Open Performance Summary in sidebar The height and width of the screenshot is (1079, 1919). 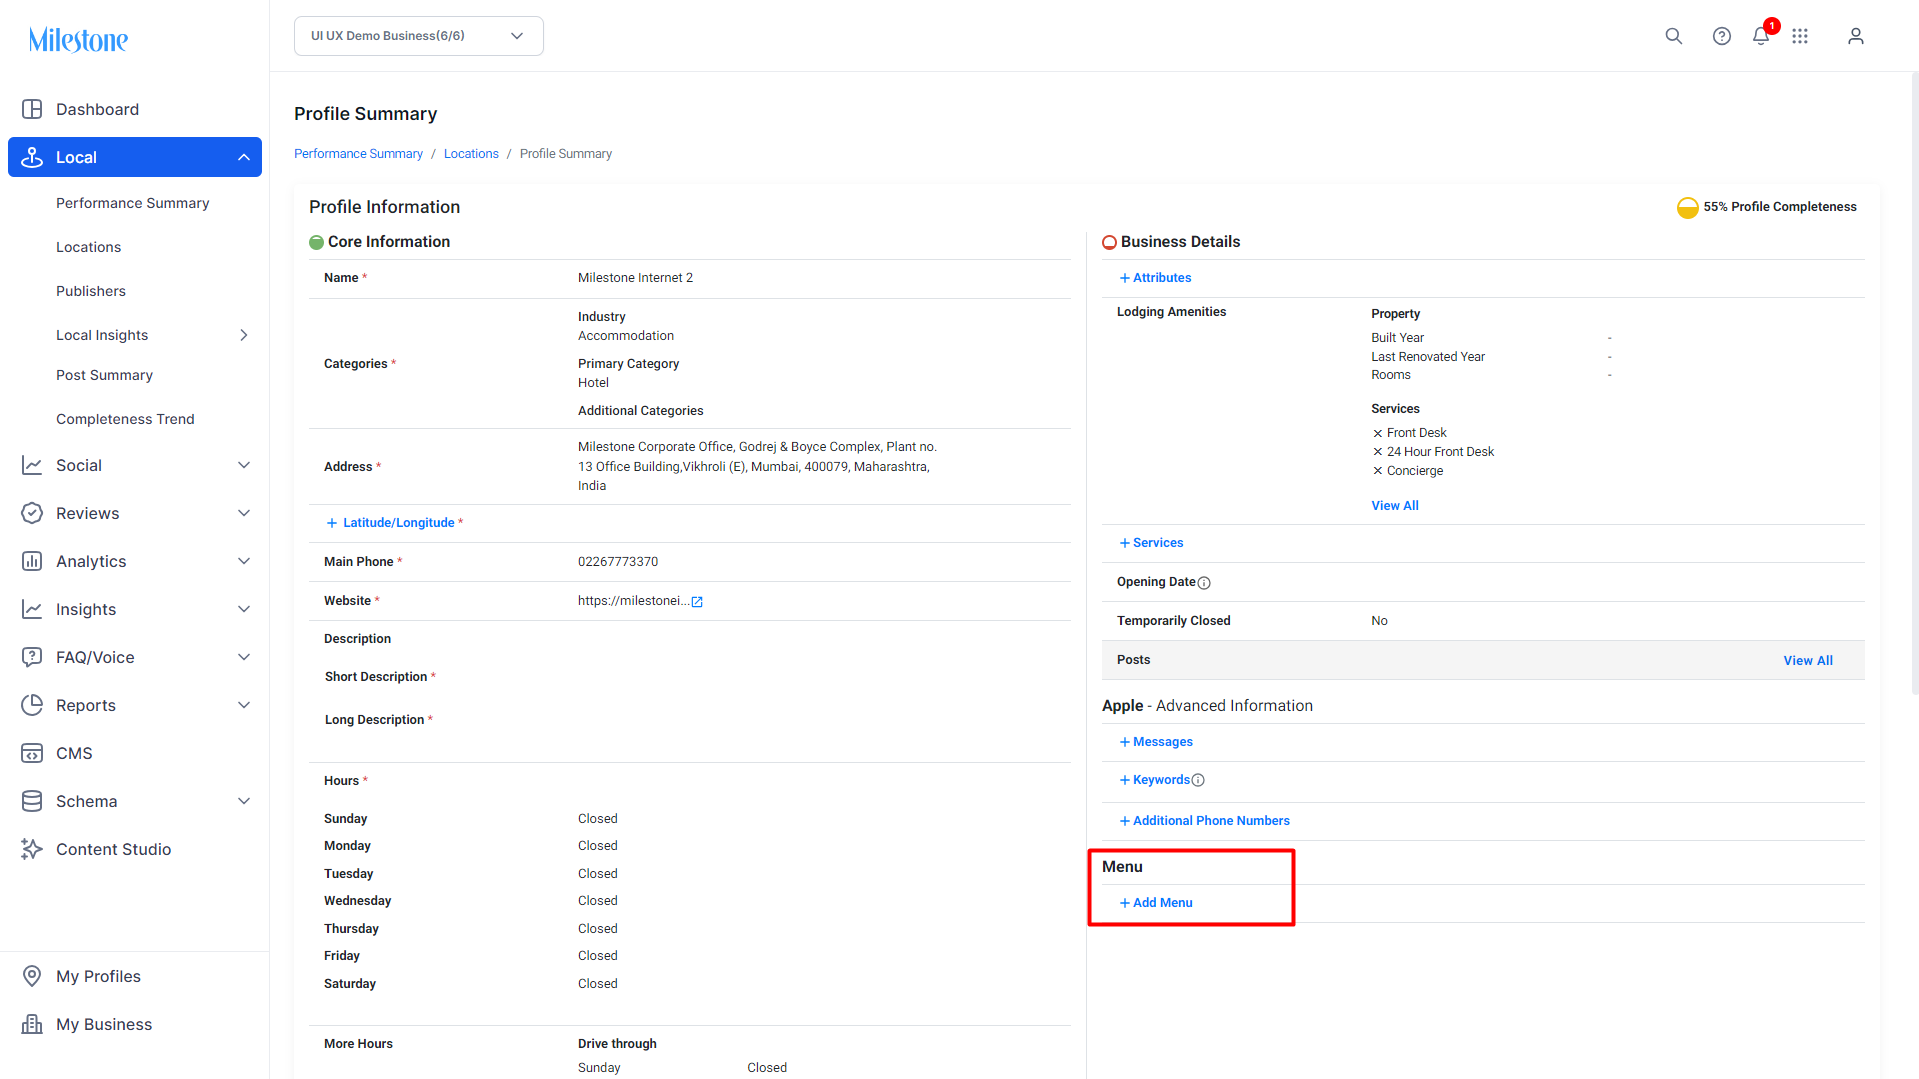[133, 203]
